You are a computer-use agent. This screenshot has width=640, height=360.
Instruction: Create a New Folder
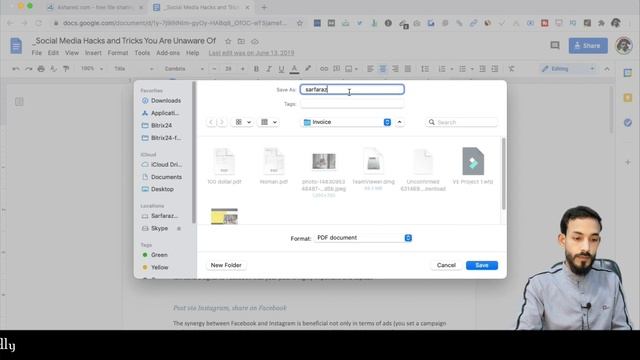[226, 265]
